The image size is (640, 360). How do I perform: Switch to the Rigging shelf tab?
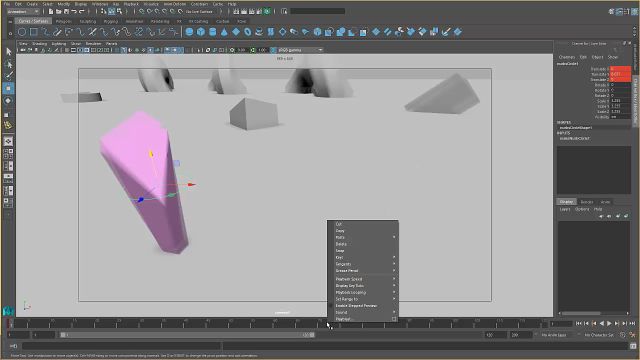[111, 21]
